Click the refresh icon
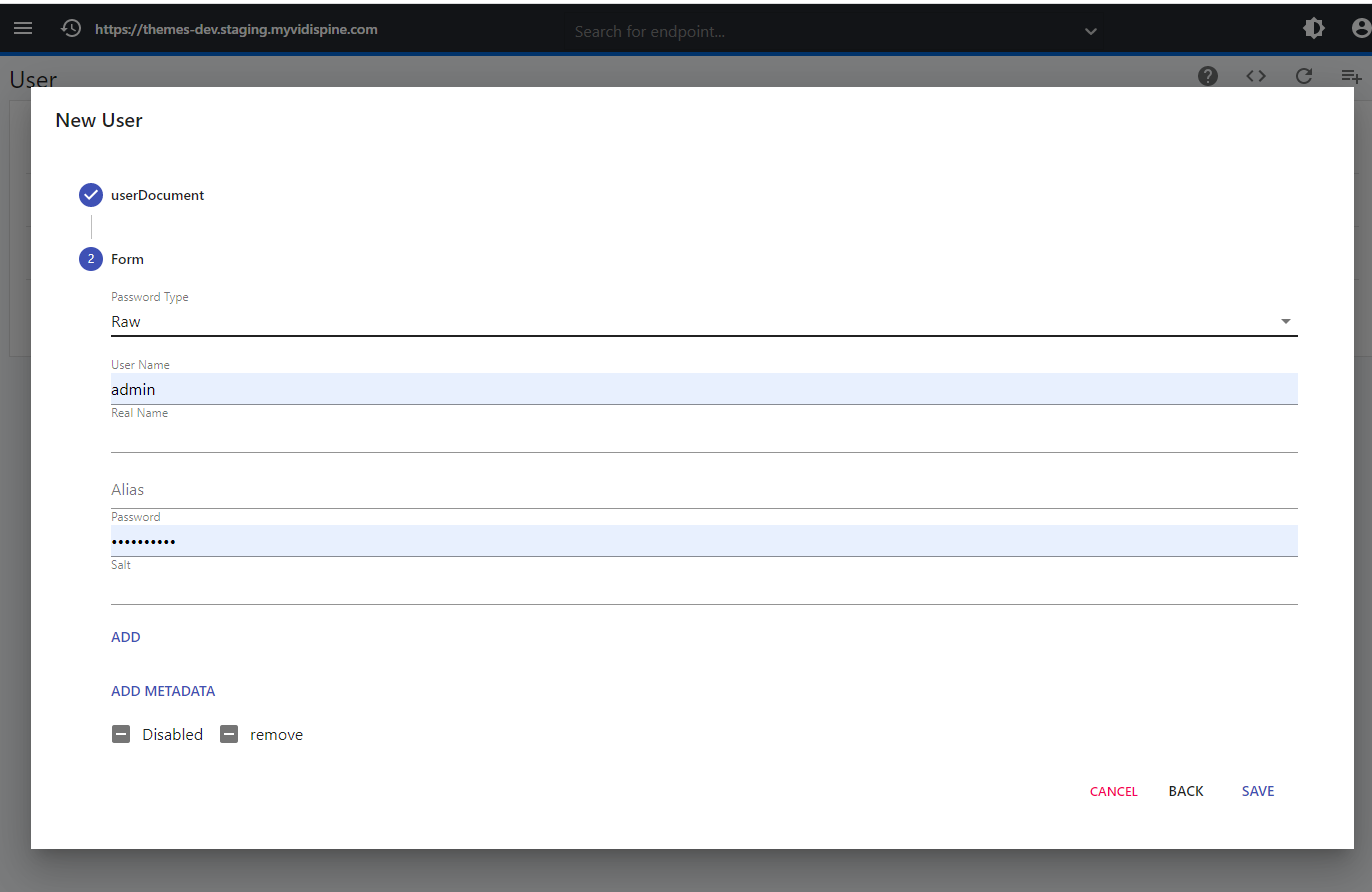The image size is (1372, 892). pos(1304,76)
